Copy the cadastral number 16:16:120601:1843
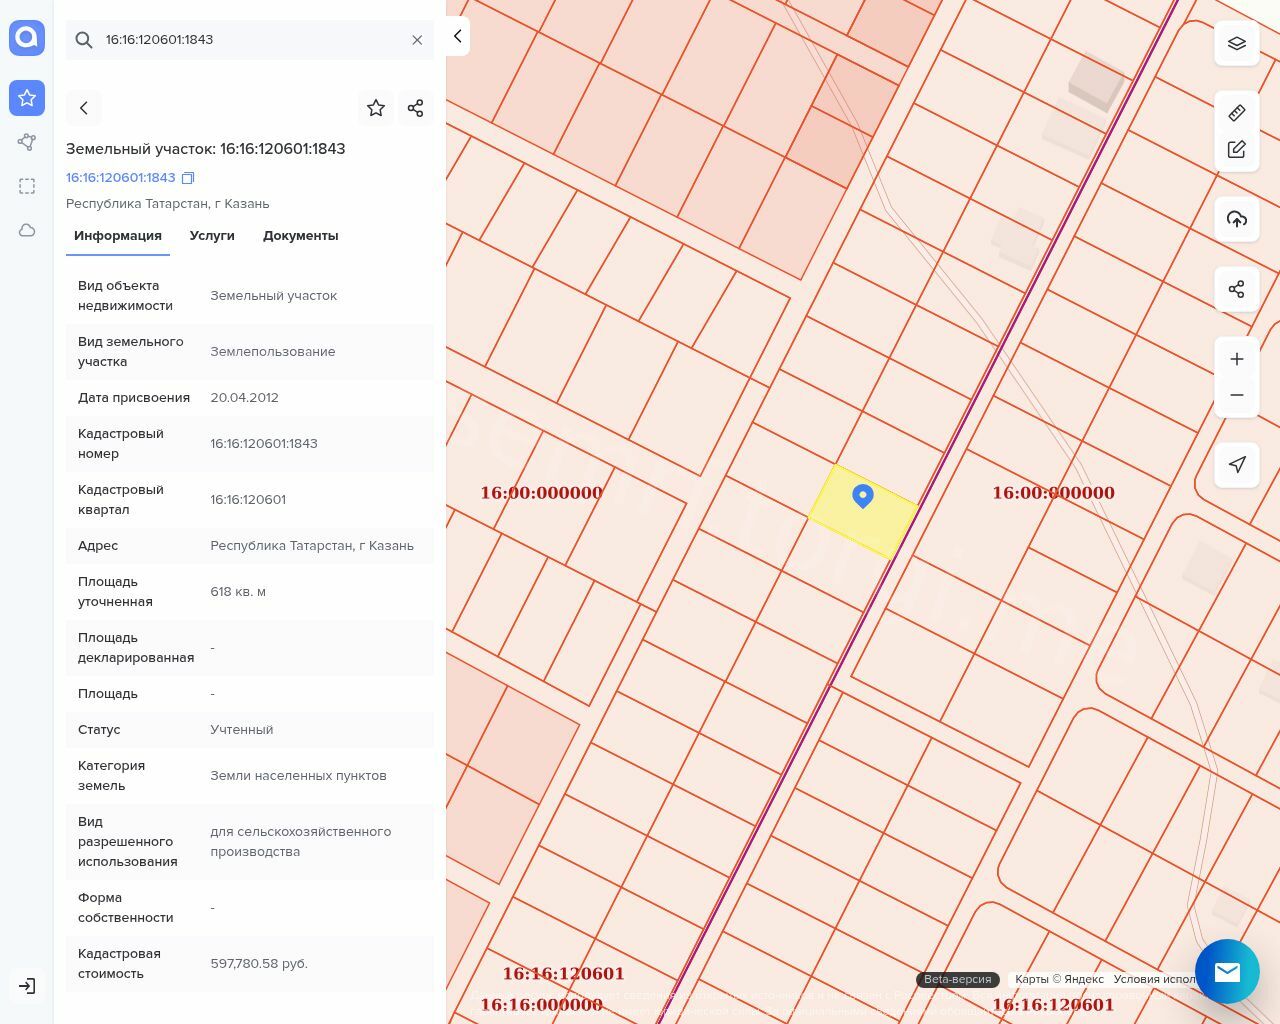The image size is (1280, 1024). coord(188,178)
